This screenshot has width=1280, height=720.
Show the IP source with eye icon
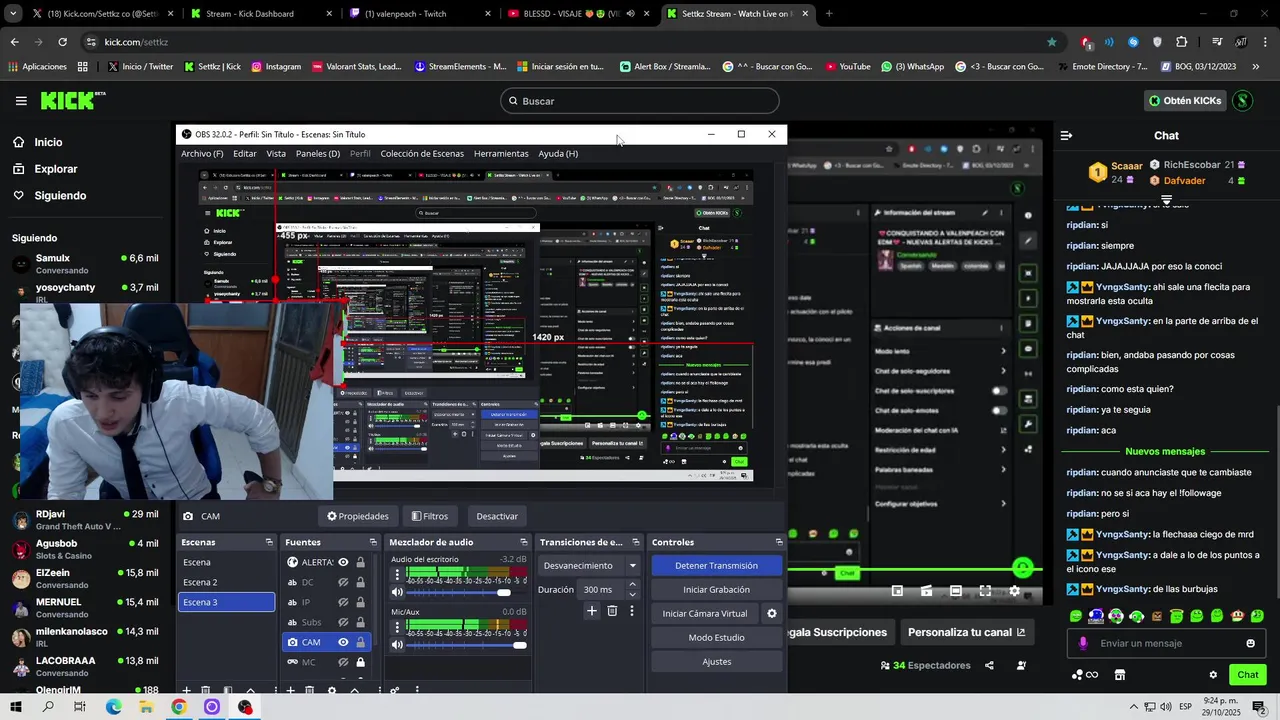click(343, 602)
